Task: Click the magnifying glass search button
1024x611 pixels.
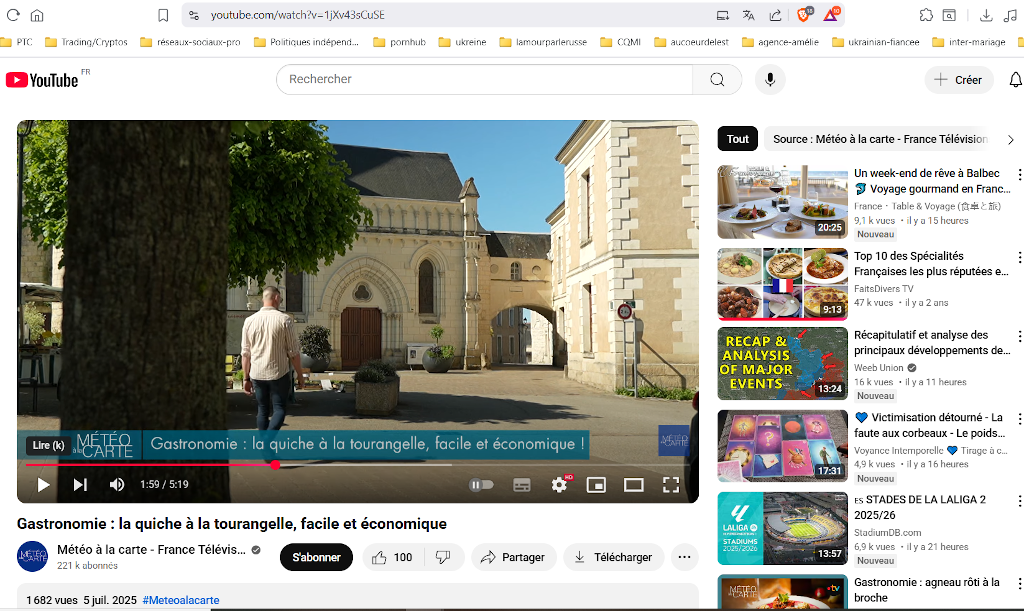Action: click(x=717, y=79)
